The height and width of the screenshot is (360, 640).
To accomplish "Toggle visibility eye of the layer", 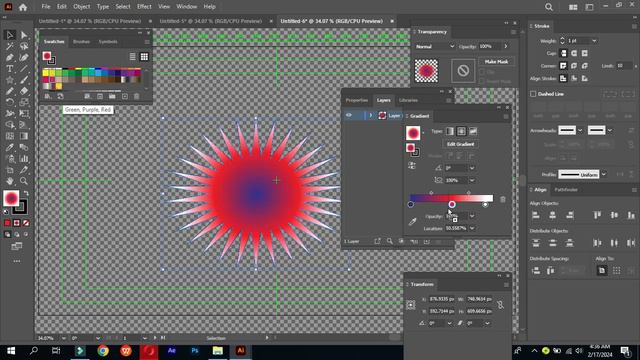I will pos(349,116).
